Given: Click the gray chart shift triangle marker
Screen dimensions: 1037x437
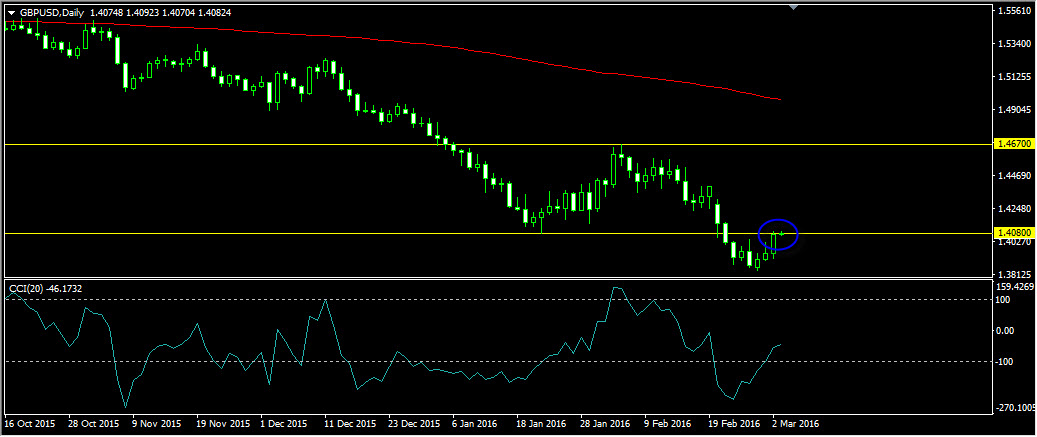Looking at the screenshot, I should [794, 8].
